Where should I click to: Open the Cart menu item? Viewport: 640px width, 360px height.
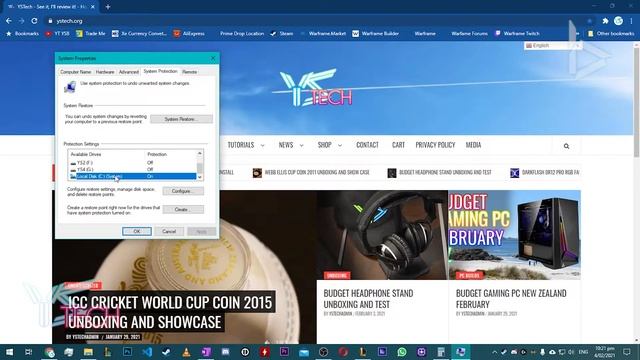click(398, 145)
